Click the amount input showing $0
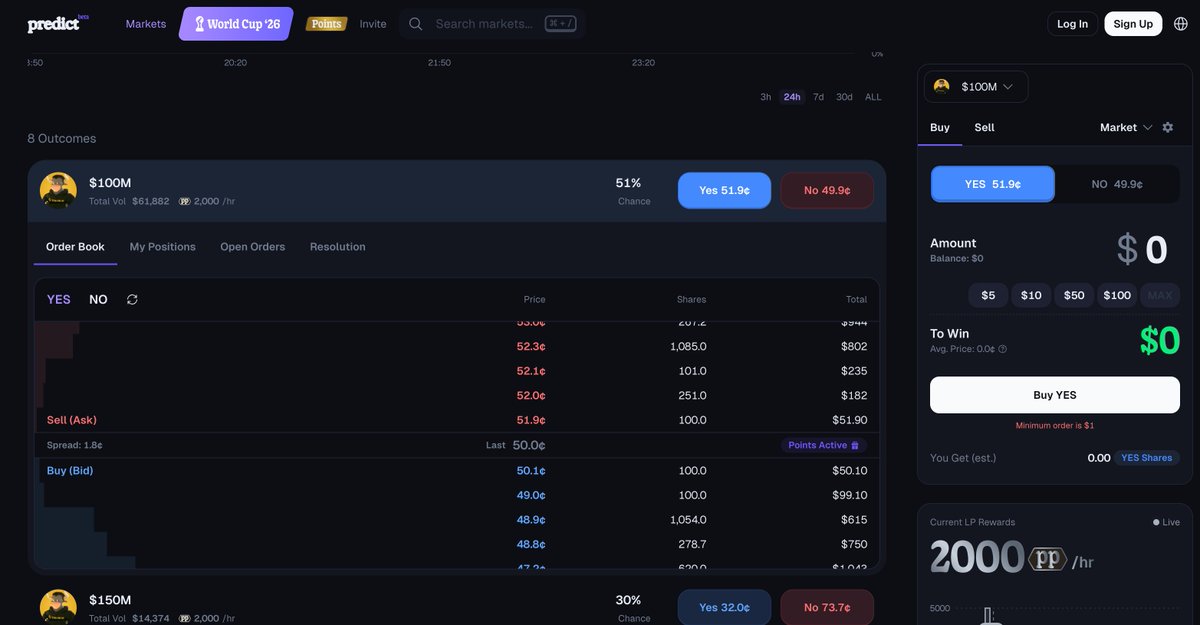The image size is (1200, 625). pyautogui.click(x=1142, y=249)
